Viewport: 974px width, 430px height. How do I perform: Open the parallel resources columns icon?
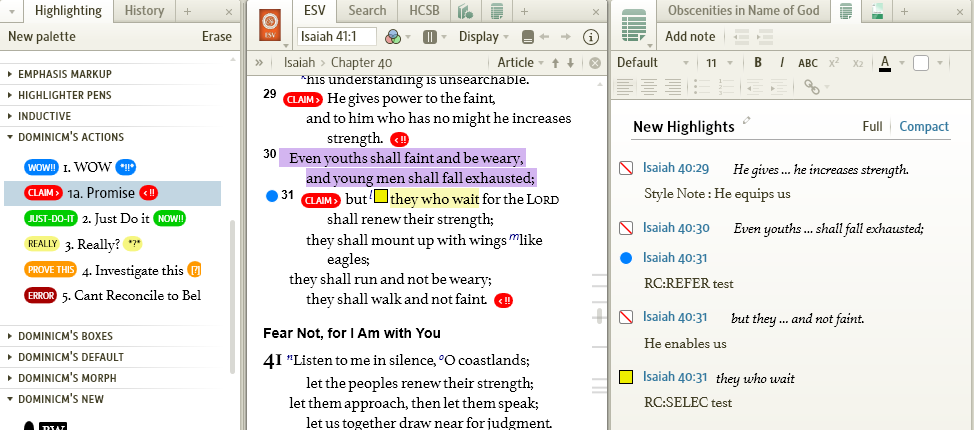click(429, 37)
